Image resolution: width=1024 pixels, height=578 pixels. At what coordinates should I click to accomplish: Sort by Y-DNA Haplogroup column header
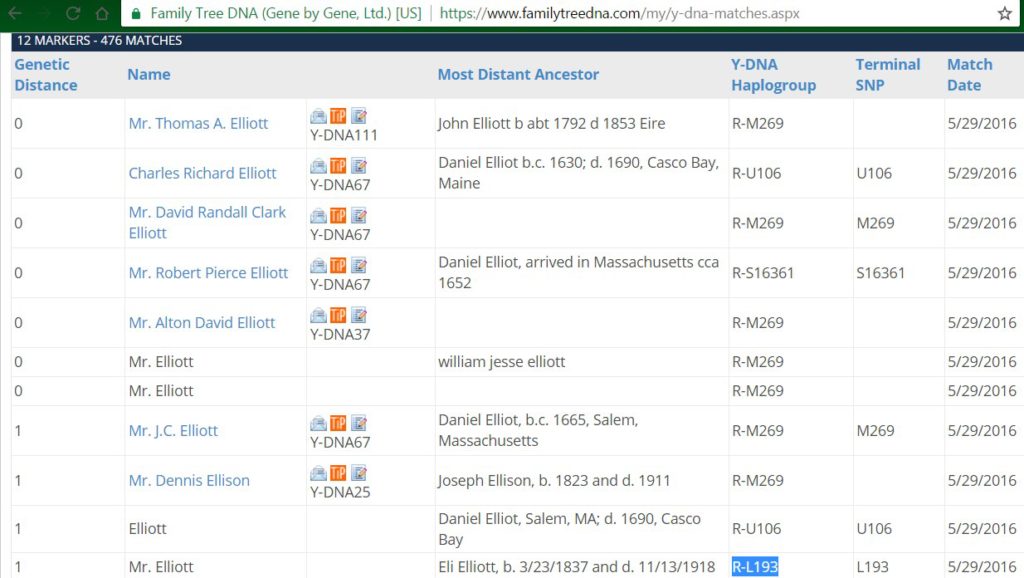tap(773, 74)
